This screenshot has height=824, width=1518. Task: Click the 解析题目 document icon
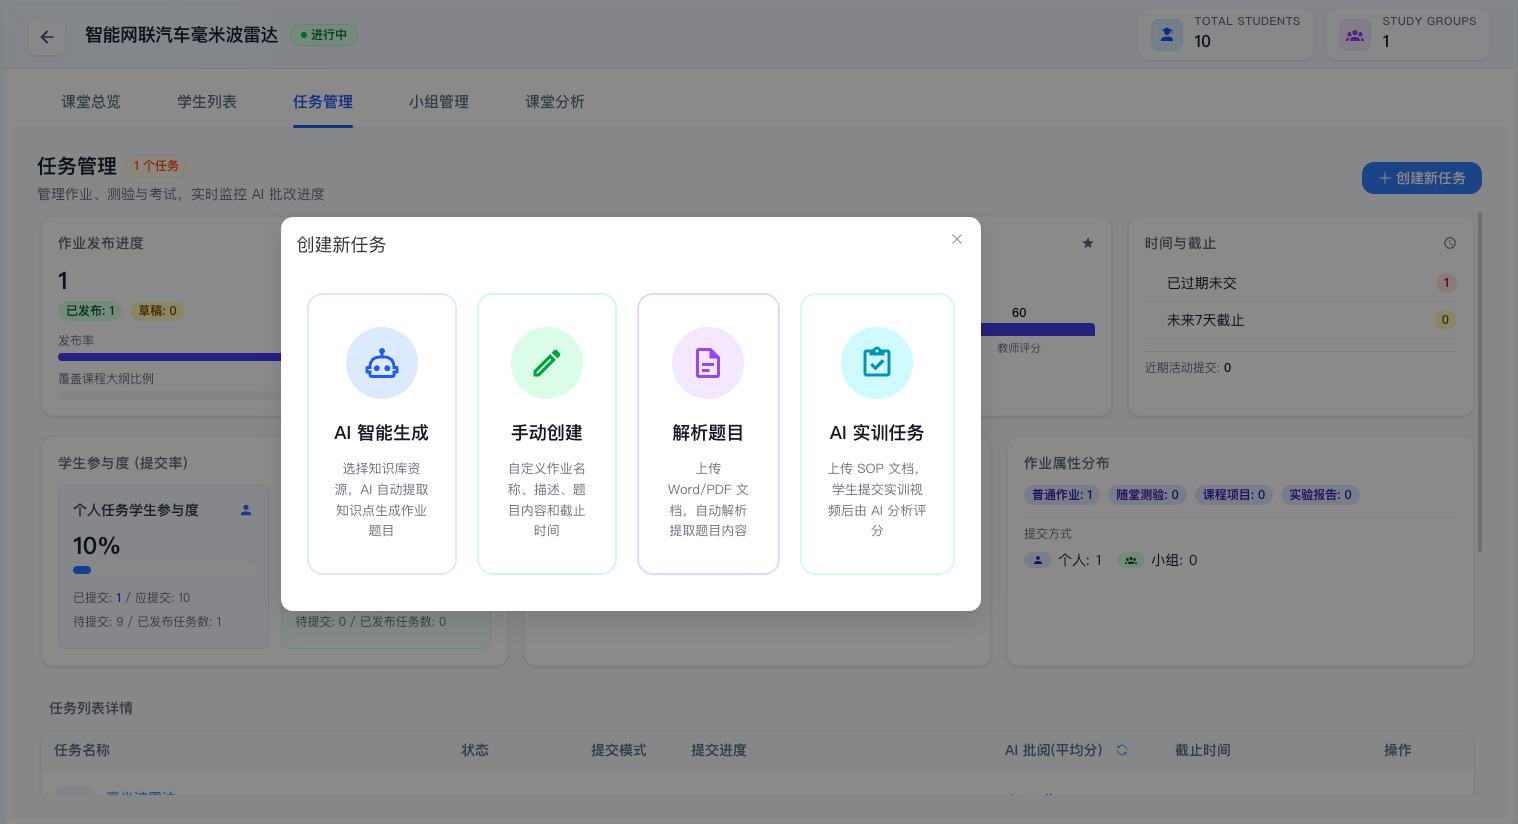pyautogui.click(x=708, y=363)
